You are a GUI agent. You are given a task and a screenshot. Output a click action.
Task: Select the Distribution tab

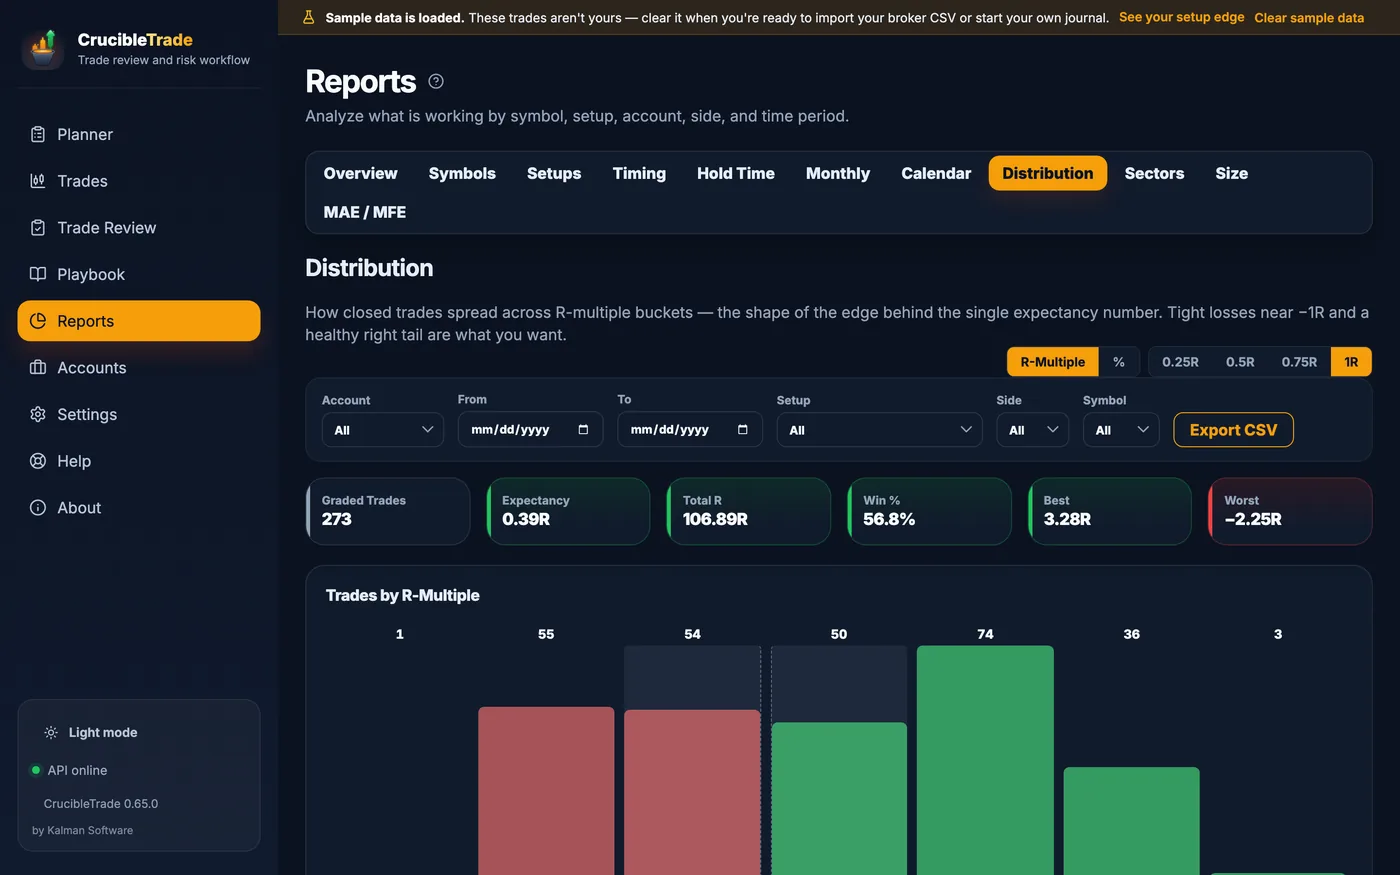(x=1048, y=173)
